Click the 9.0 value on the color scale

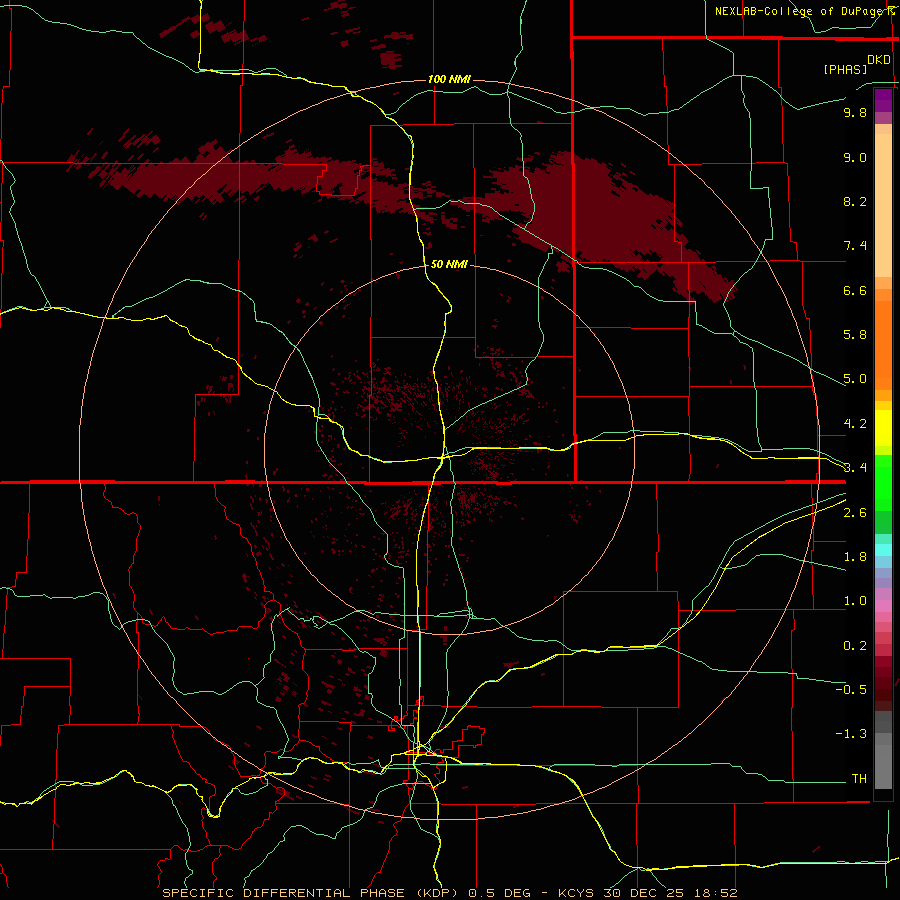(855, 157)
